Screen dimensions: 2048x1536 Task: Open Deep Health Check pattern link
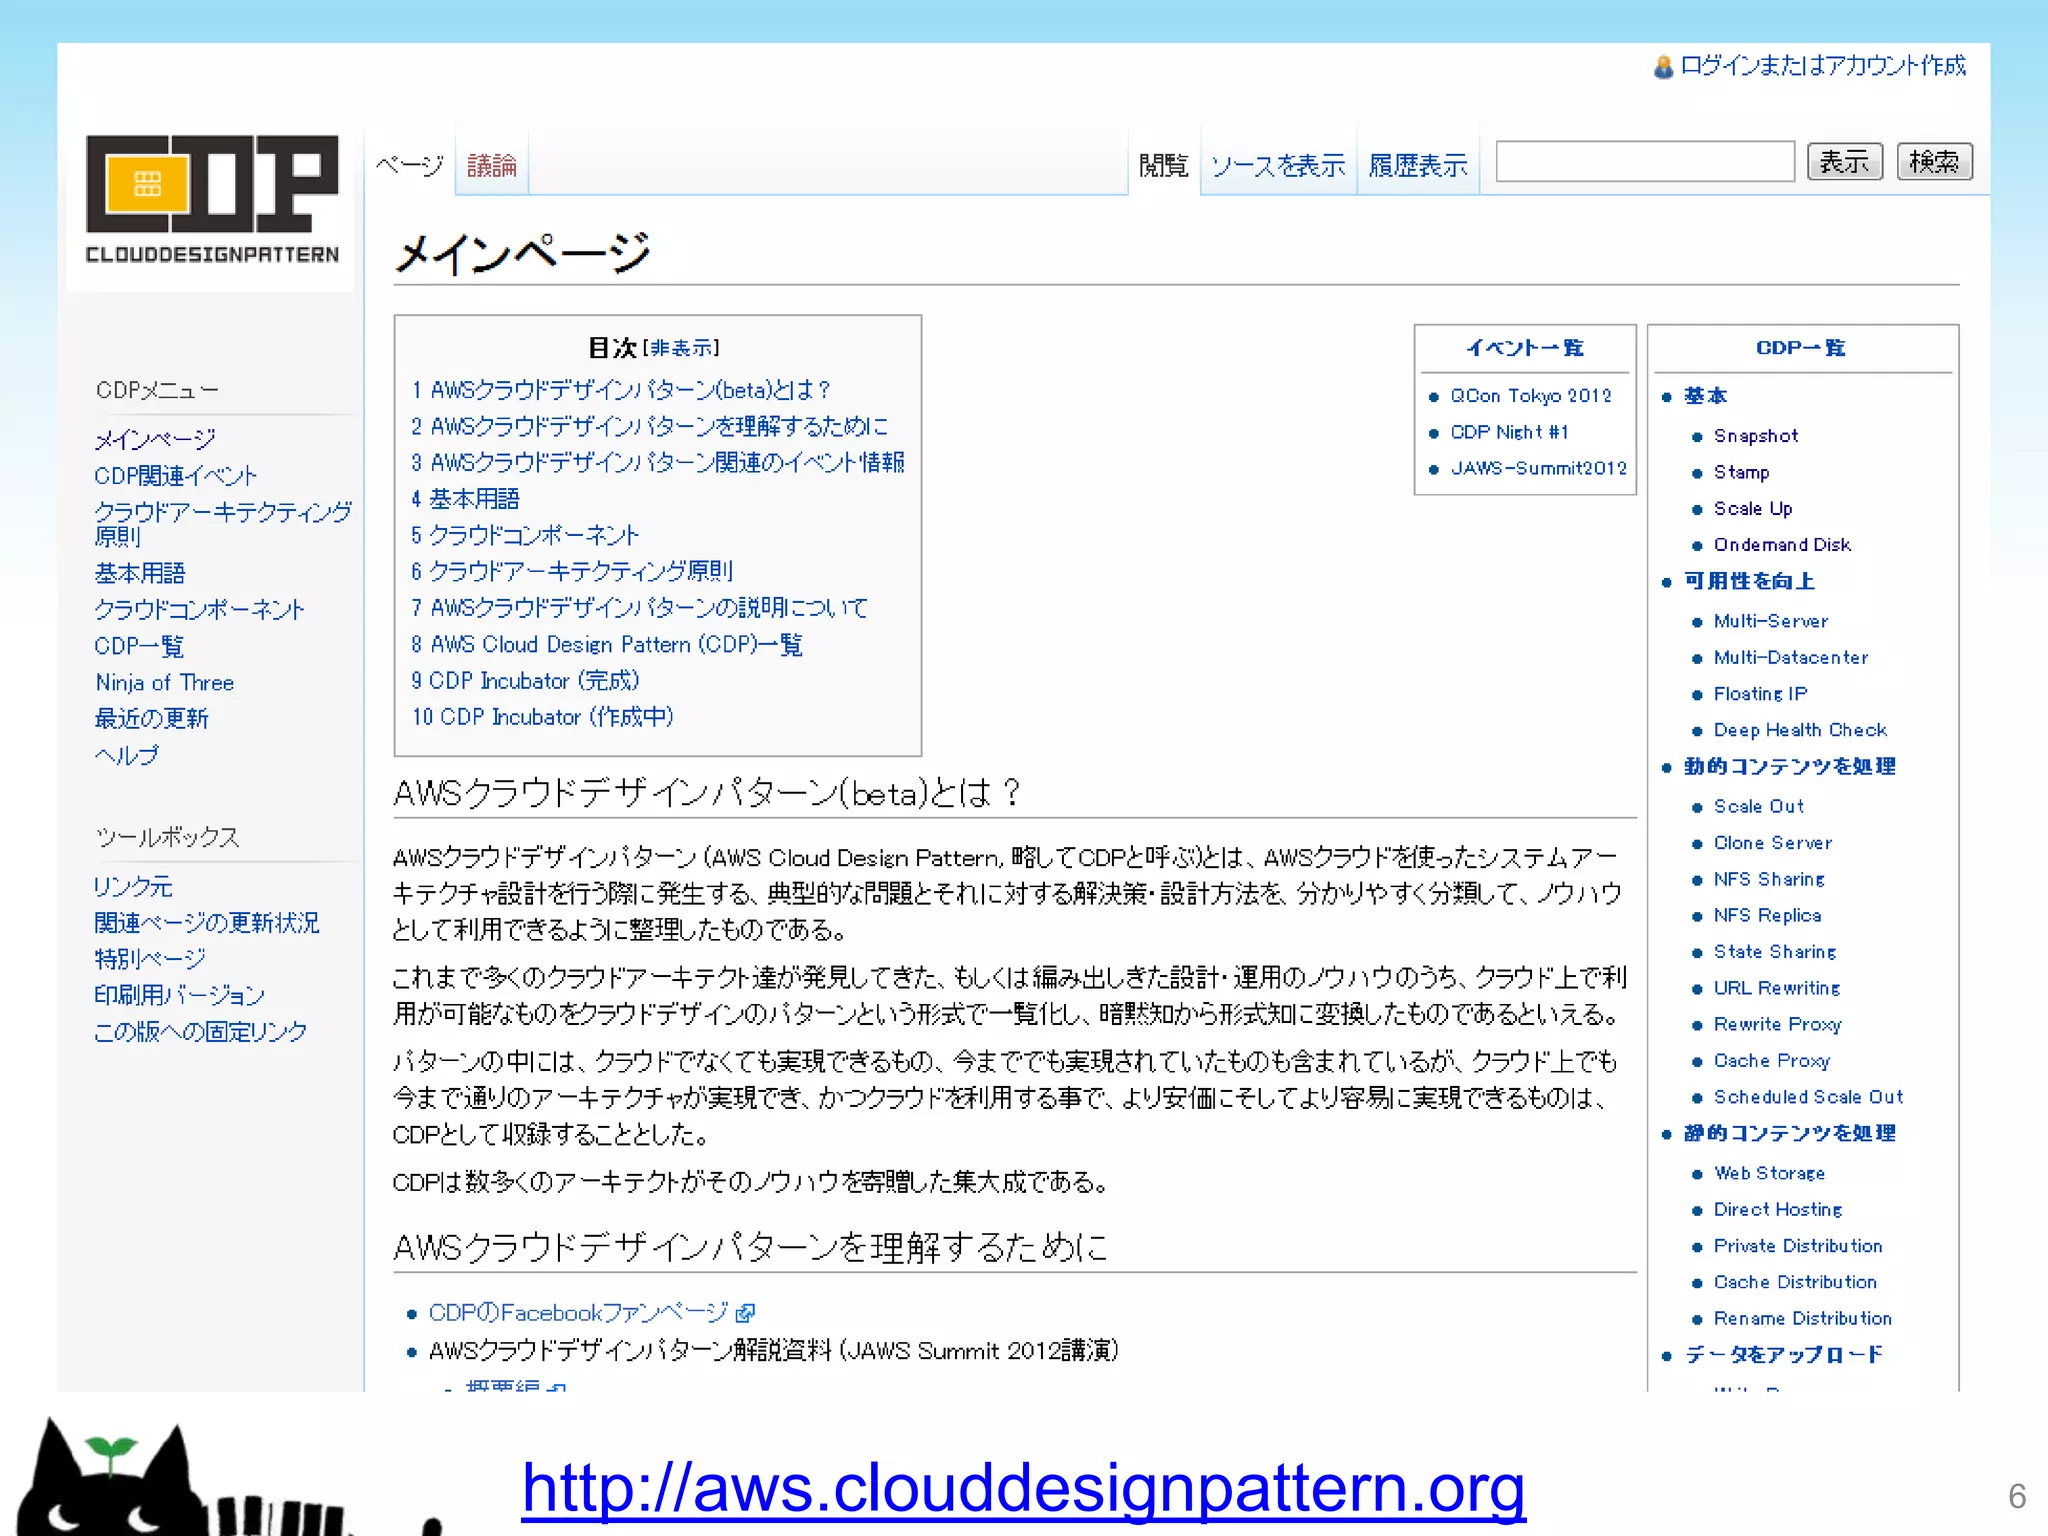[1801, 730]
